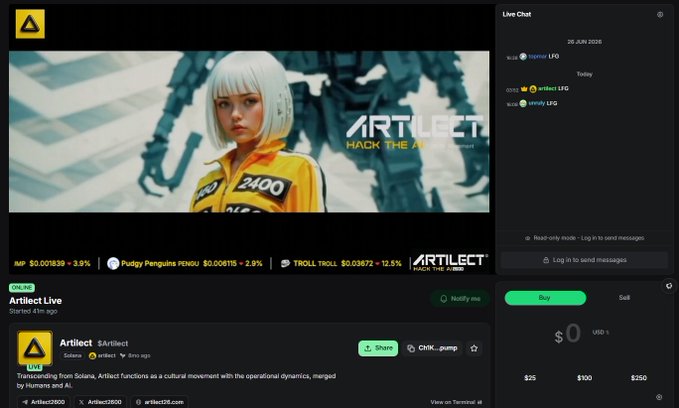Click the artilect avatar in its chat message
This screenshot has width=679, height=408.
pyautogui.click(x=533, y=89)
